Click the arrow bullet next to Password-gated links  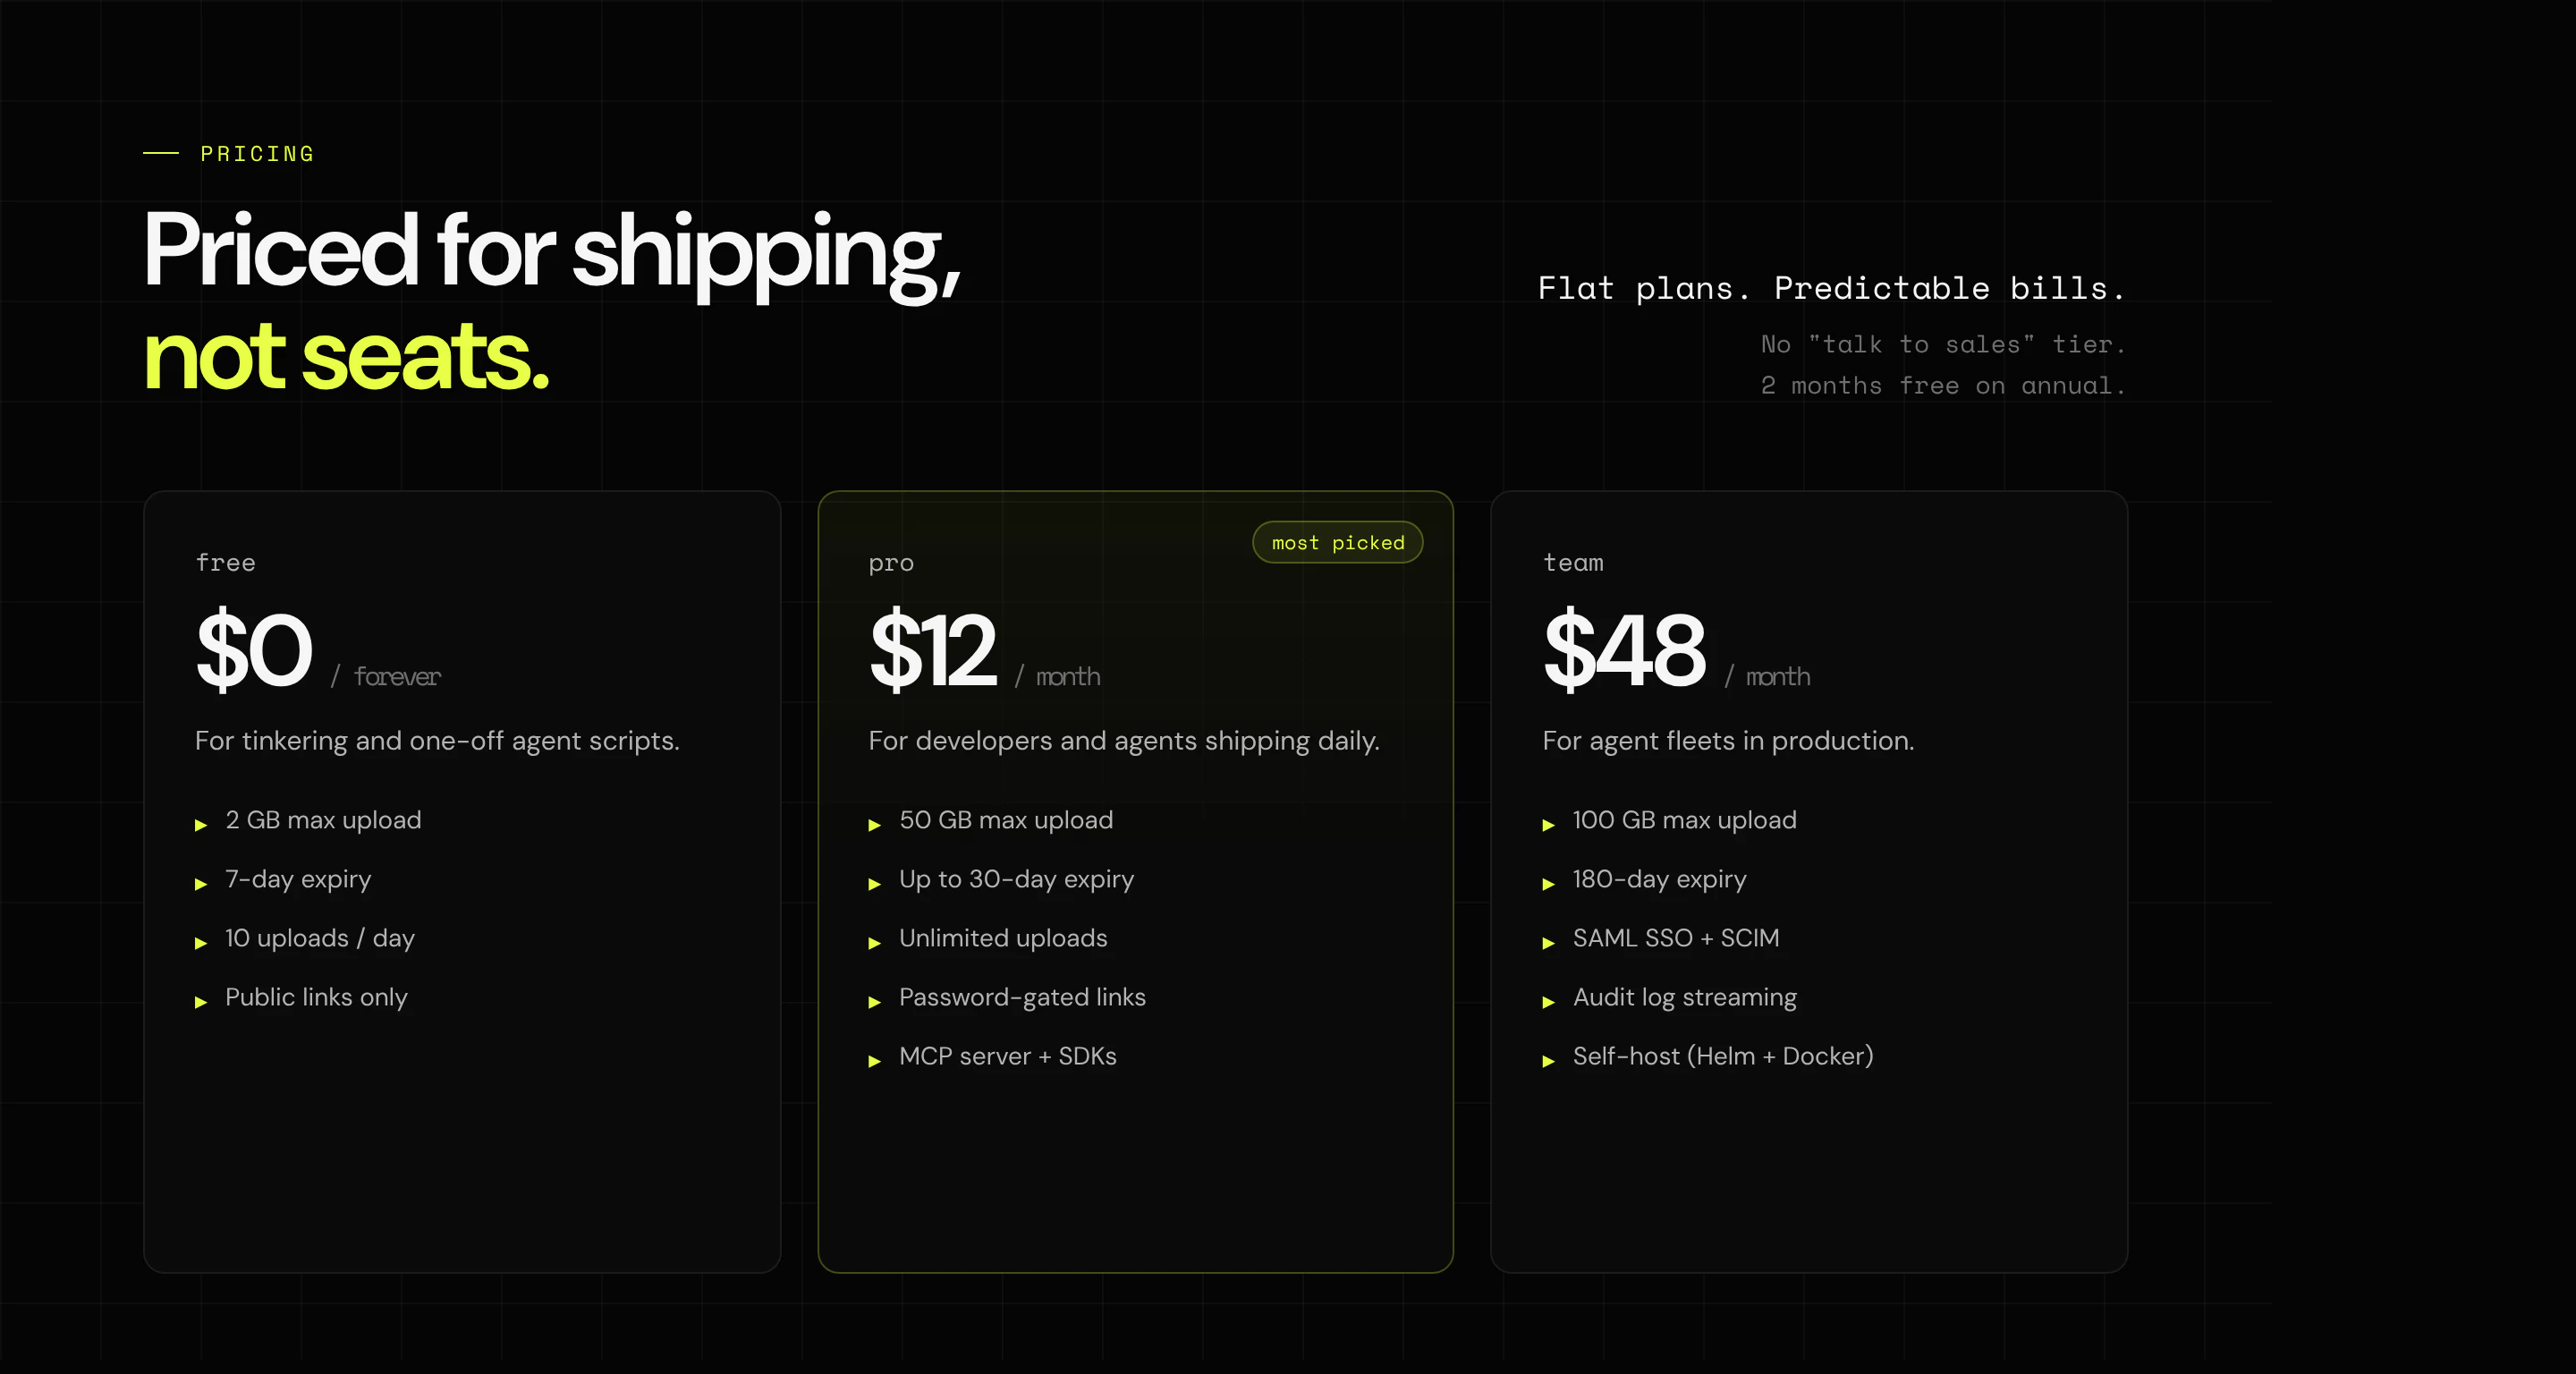(875, 1002)
